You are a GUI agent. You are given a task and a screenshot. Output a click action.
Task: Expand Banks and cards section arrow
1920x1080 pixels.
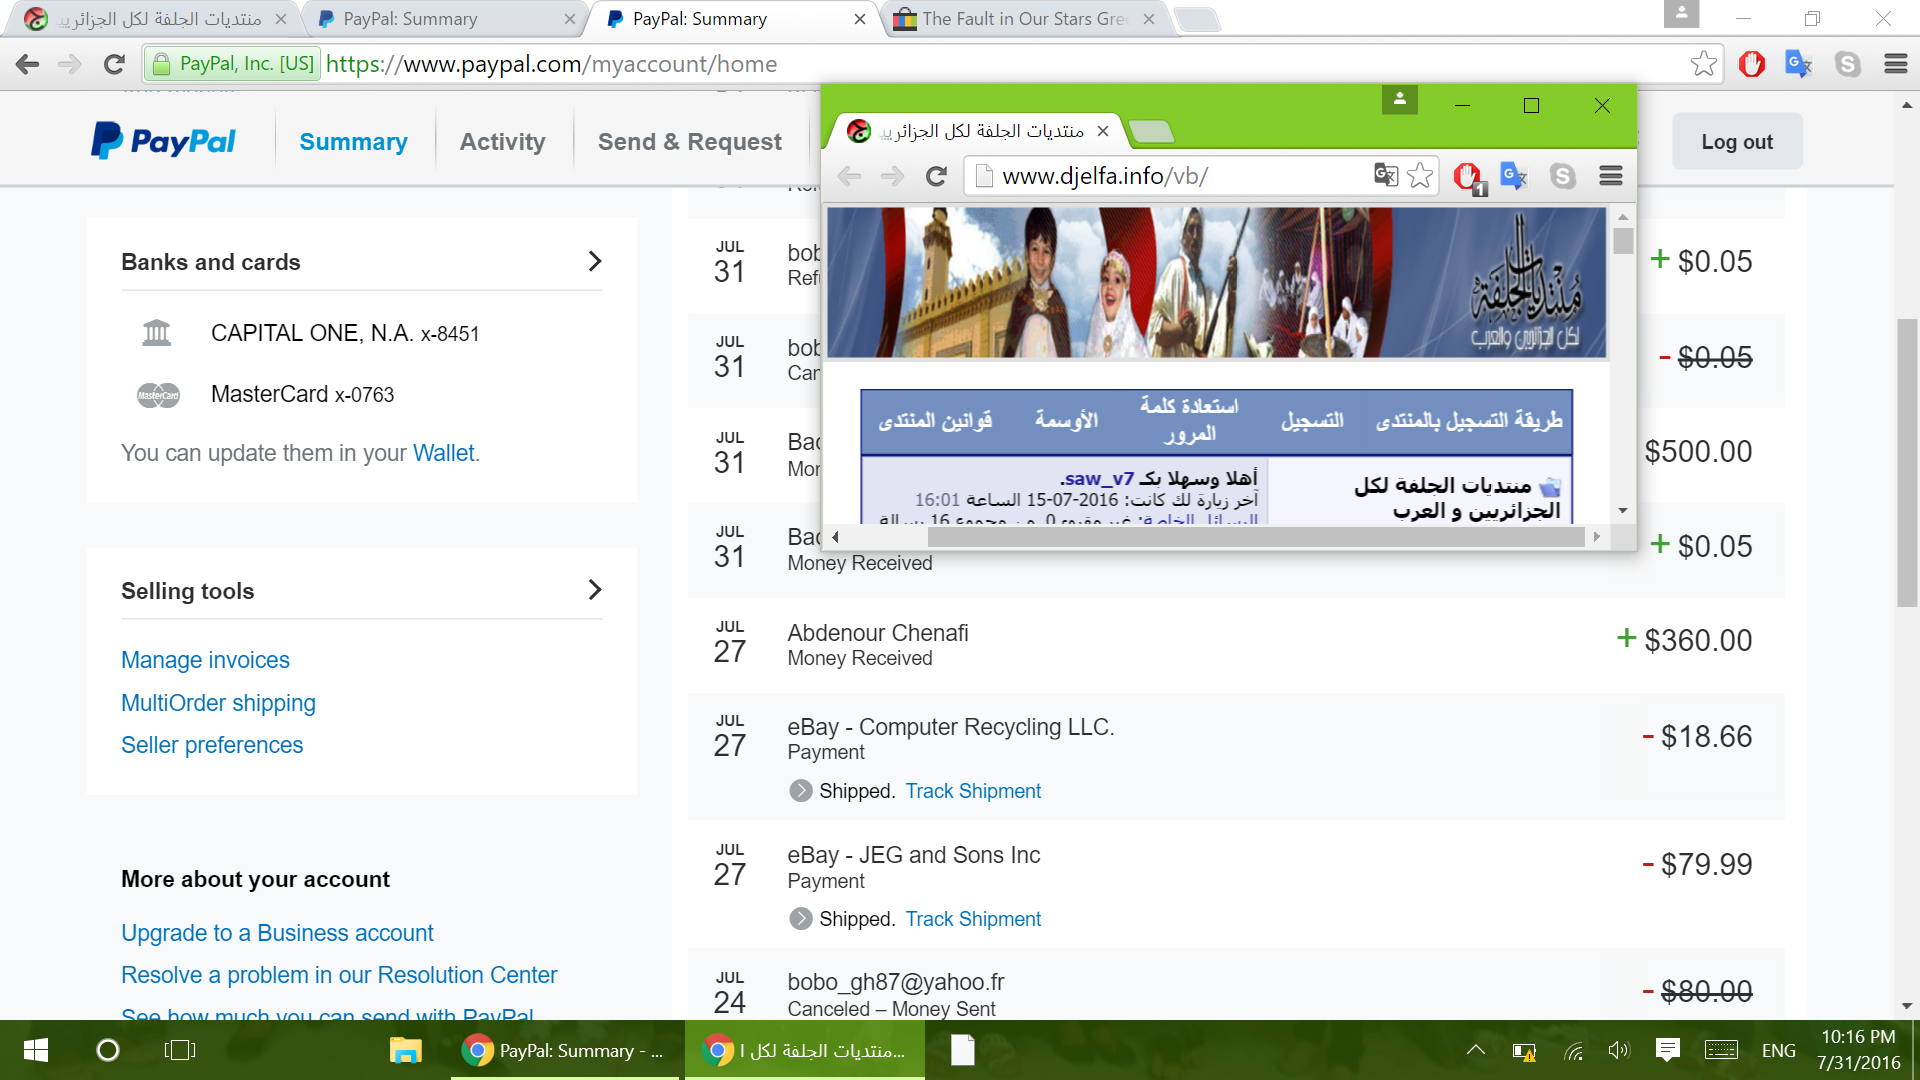(595, 261)
